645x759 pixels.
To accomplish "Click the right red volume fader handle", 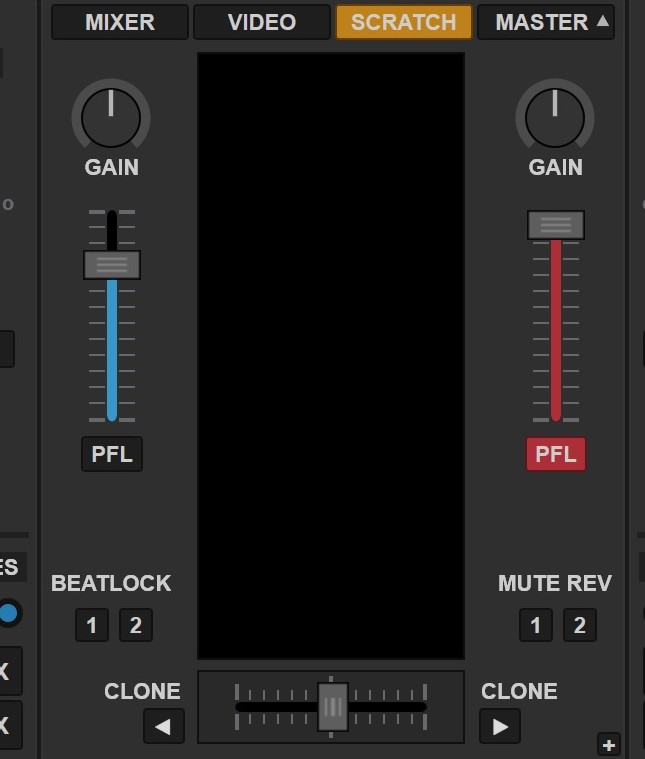I will [556, 225].
